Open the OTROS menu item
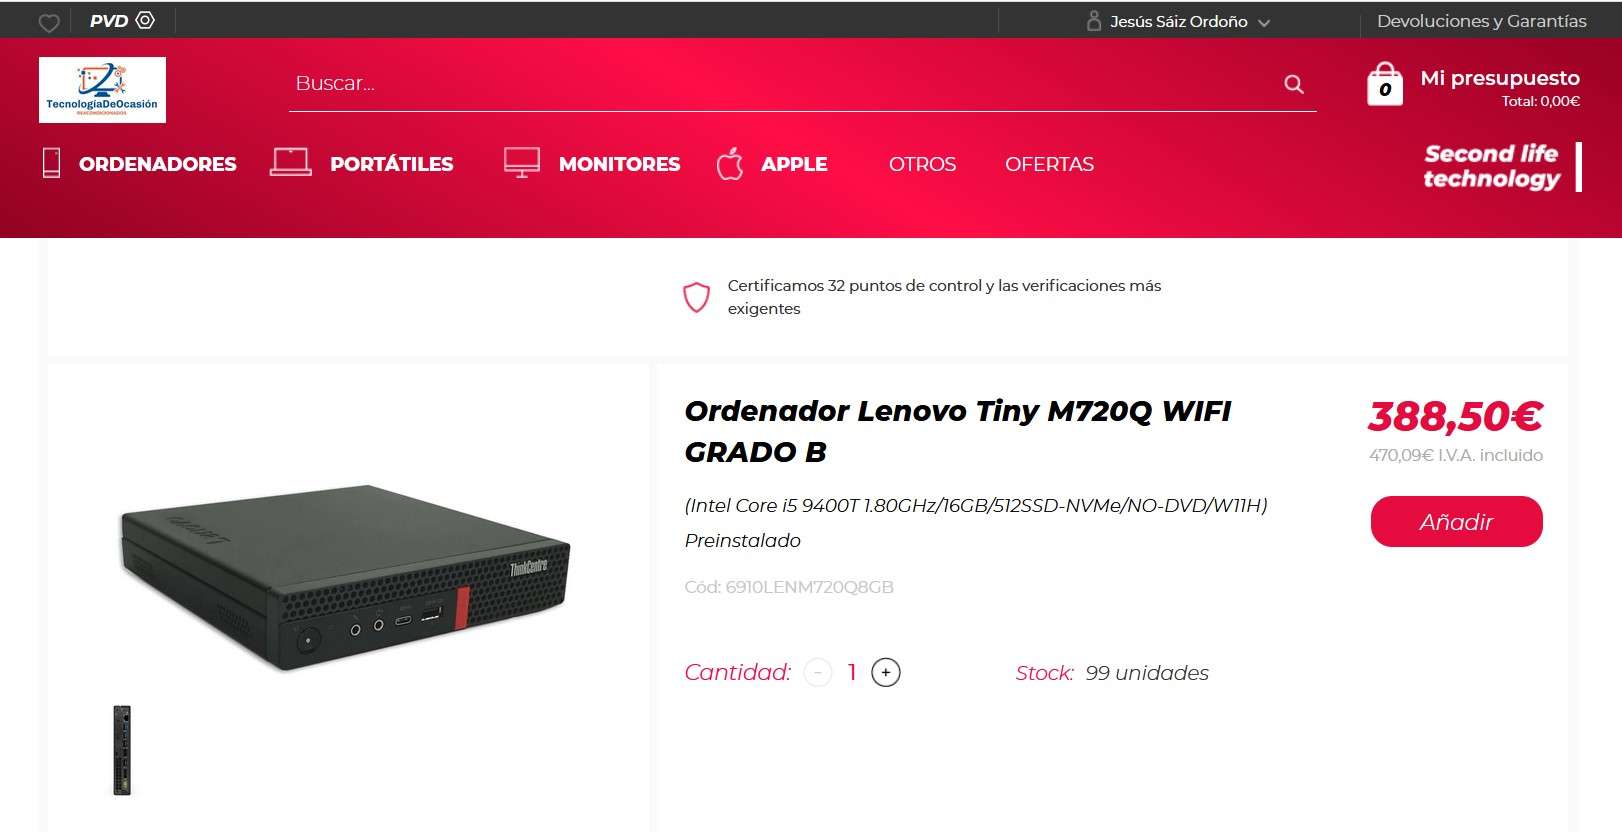Screen dimensions: 1622x832 (922, 164)
